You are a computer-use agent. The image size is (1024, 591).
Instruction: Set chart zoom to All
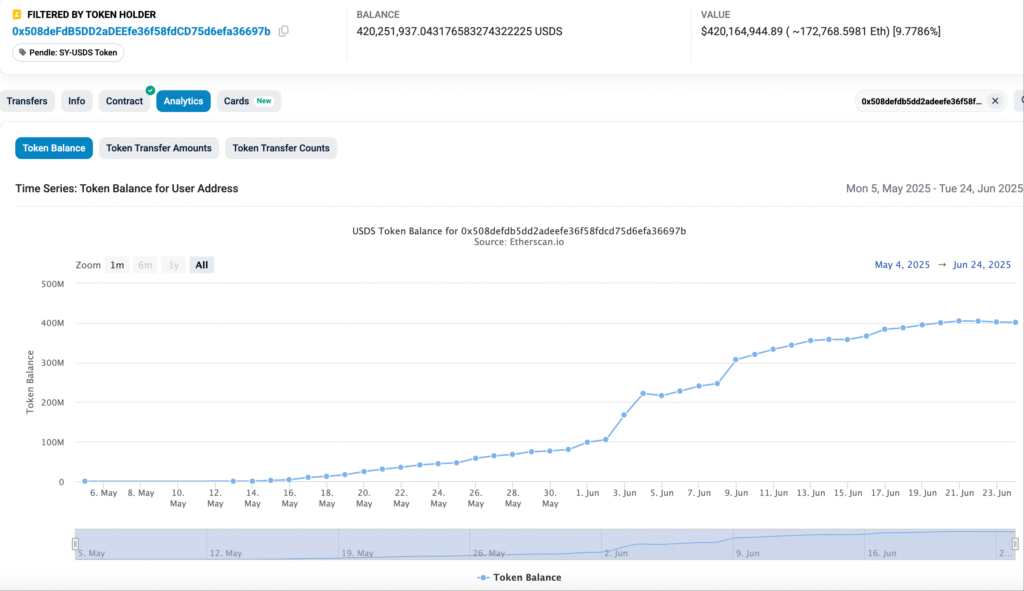(x=202, y=264)
